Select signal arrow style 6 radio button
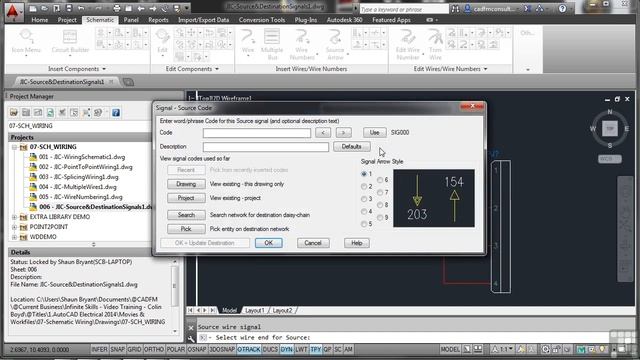 (380, 180)
